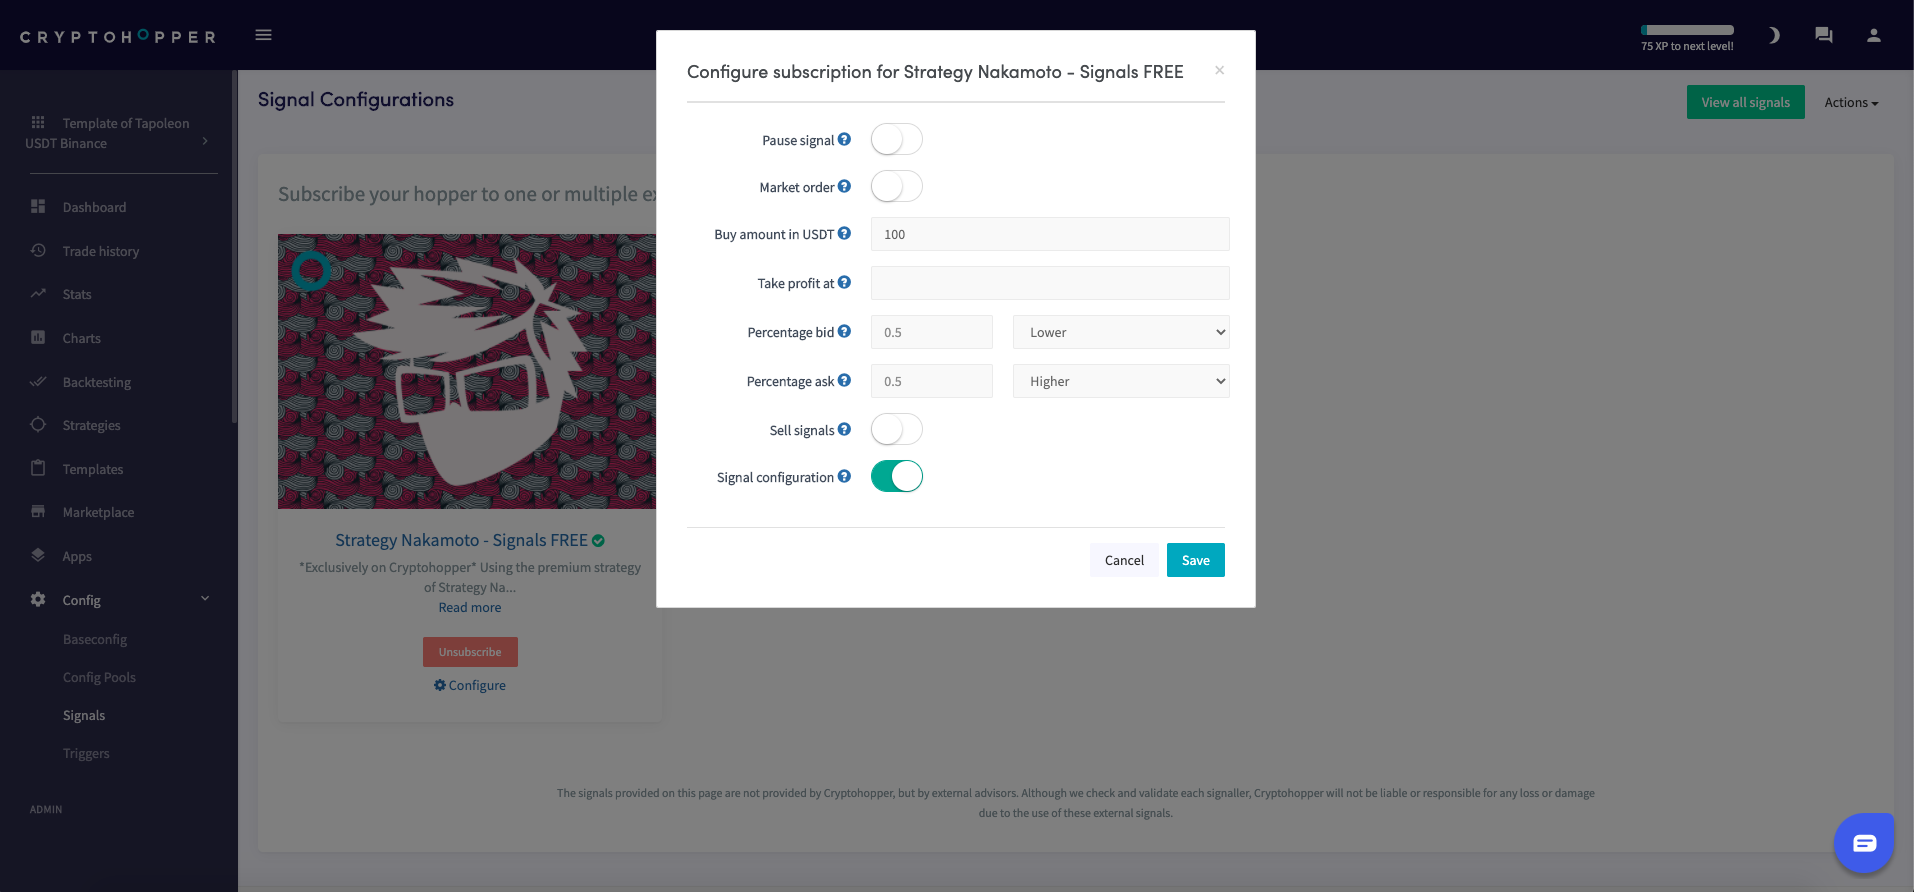The height and width of the screenshot is (892, 1914).
Task: Open the Backtesting panel
Action: click(x=96, y=382)
